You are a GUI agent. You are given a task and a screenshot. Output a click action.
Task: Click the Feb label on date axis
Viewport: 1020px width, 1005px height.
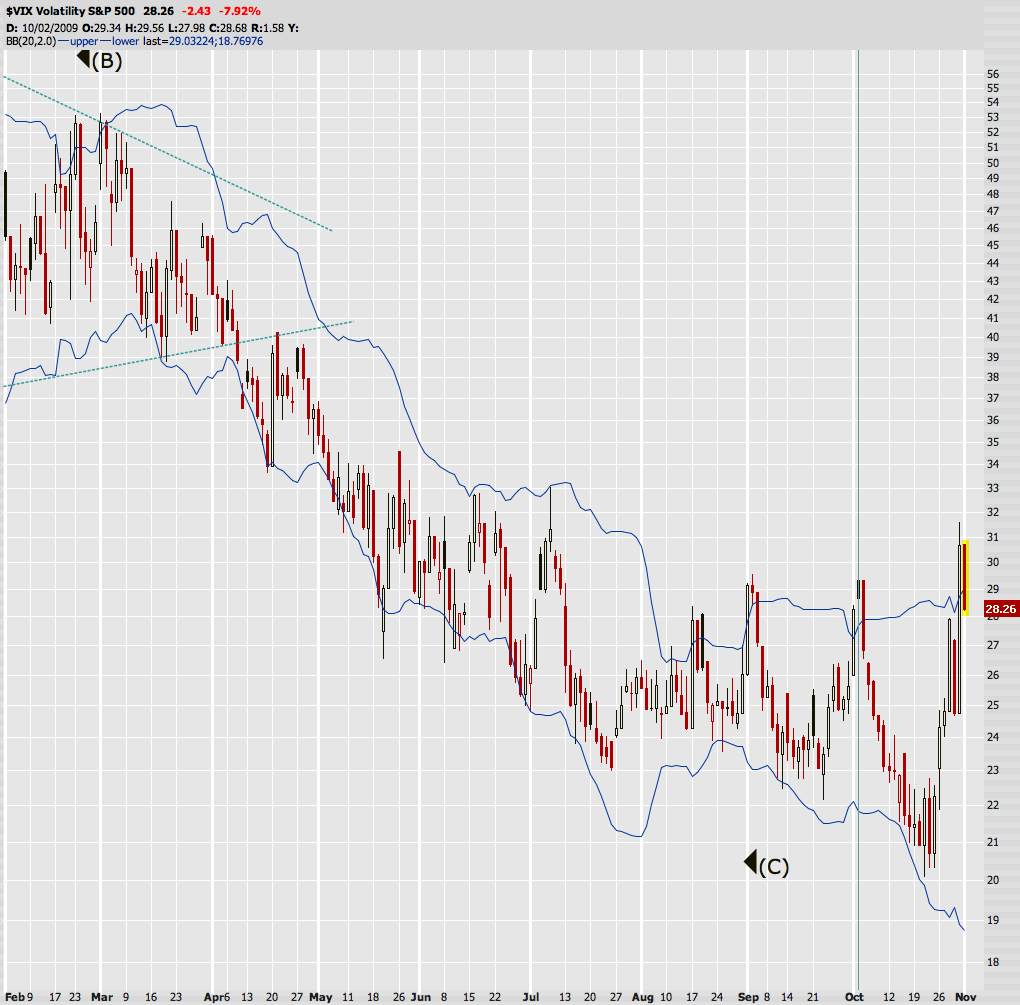pos(14,997)
